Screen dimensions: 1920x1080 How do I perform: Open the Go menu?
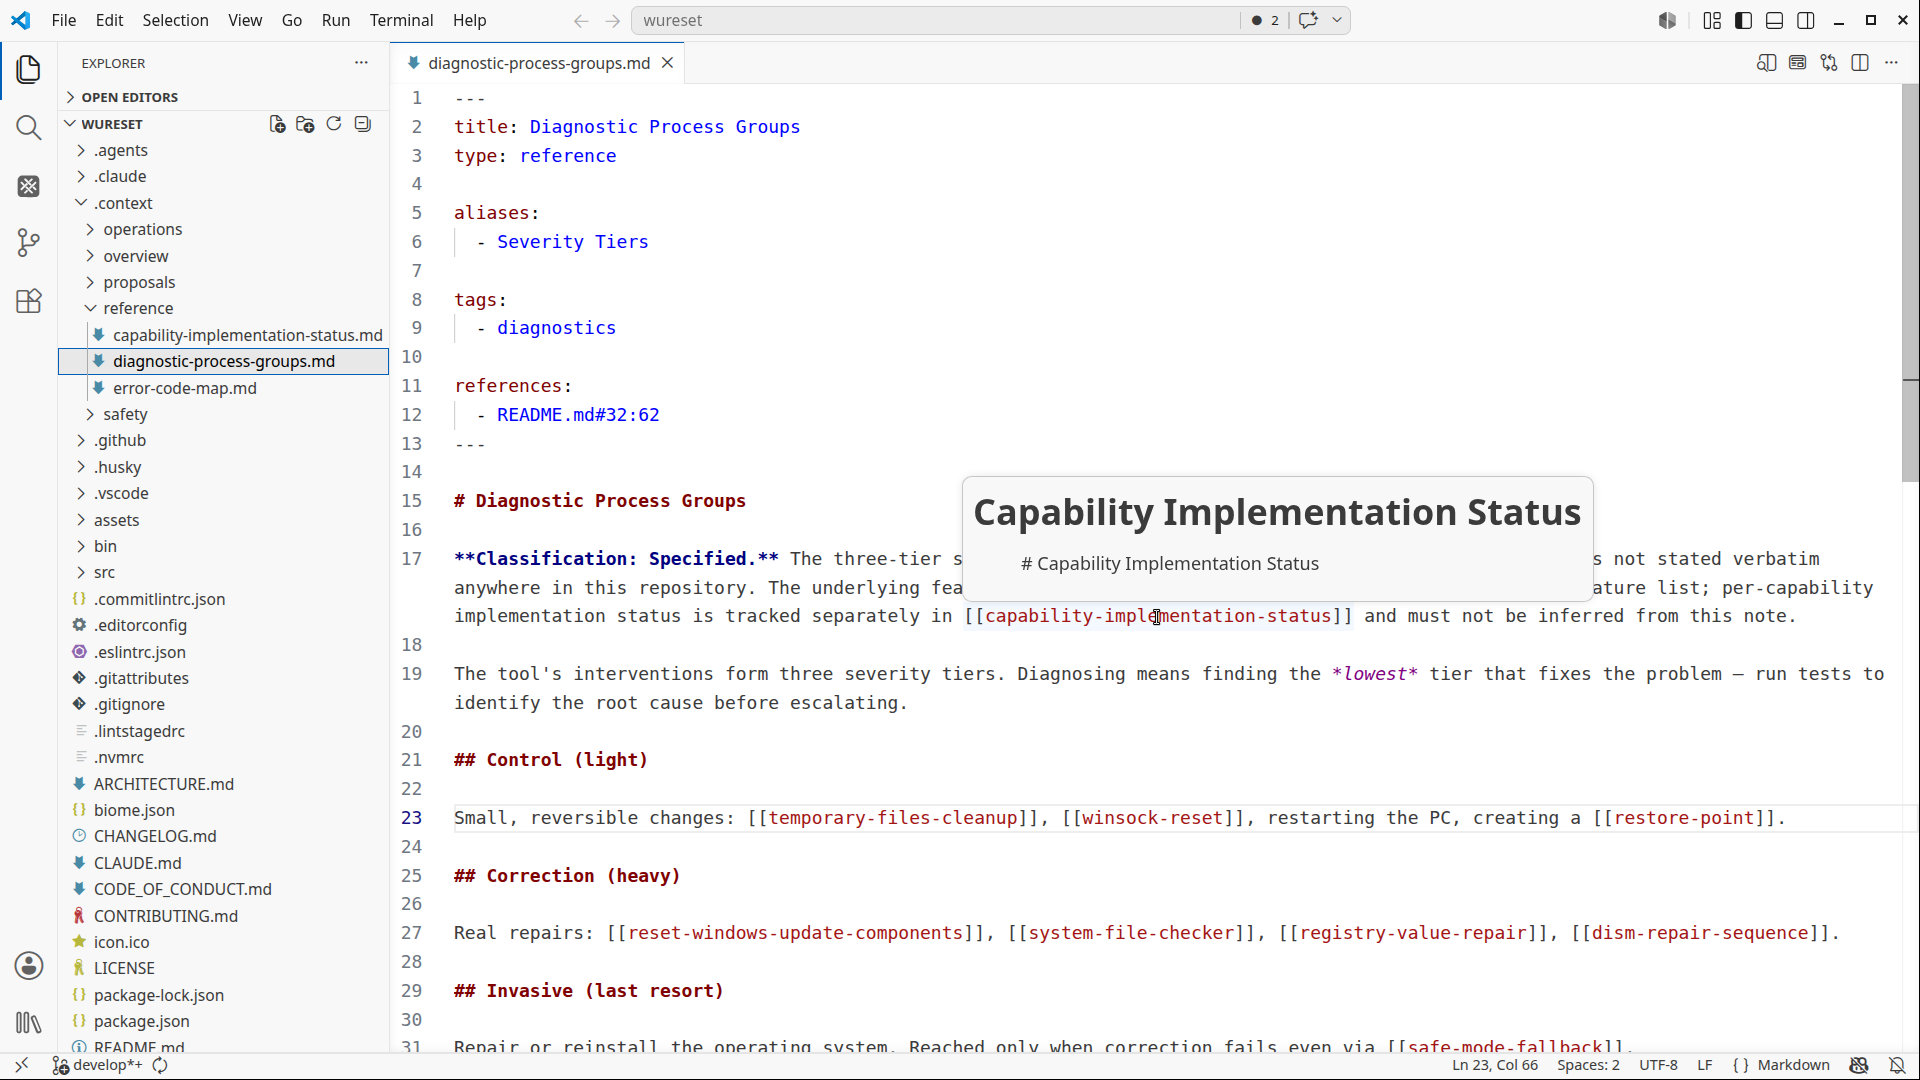click(292, 20)
